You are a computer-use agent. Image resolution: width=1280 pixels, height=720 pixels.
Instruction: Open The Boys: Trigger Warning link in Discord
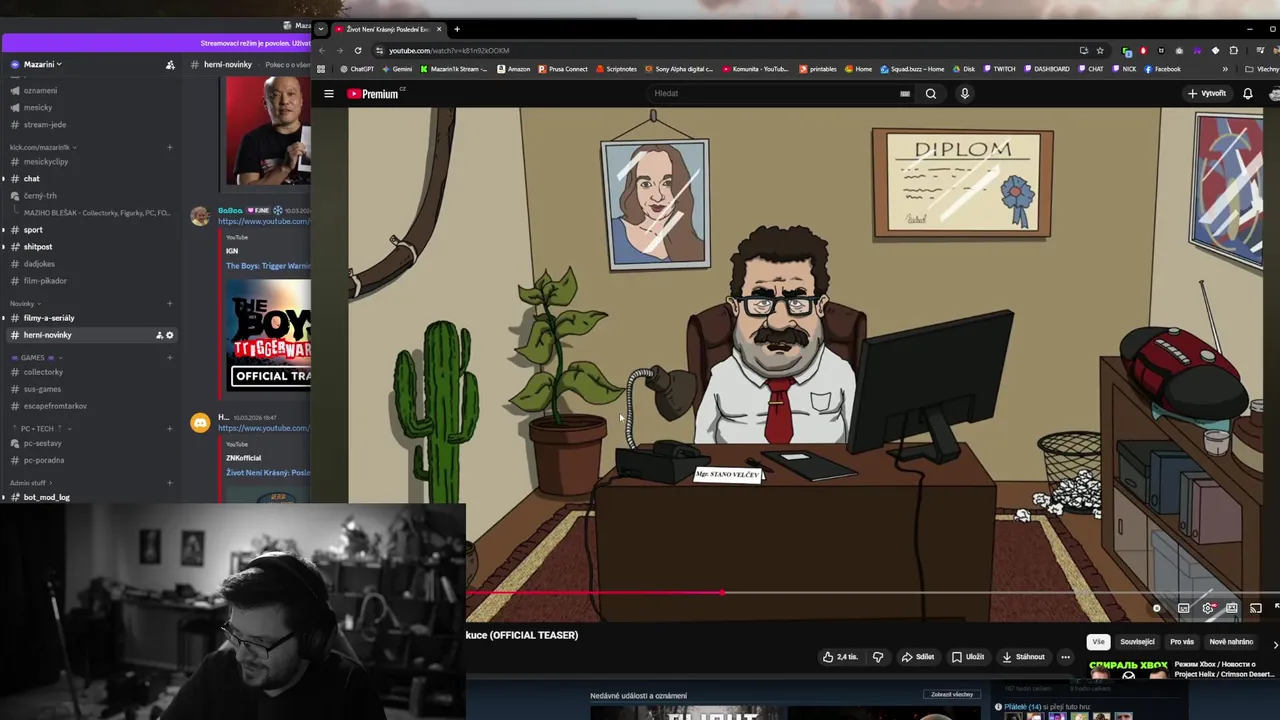267,266
